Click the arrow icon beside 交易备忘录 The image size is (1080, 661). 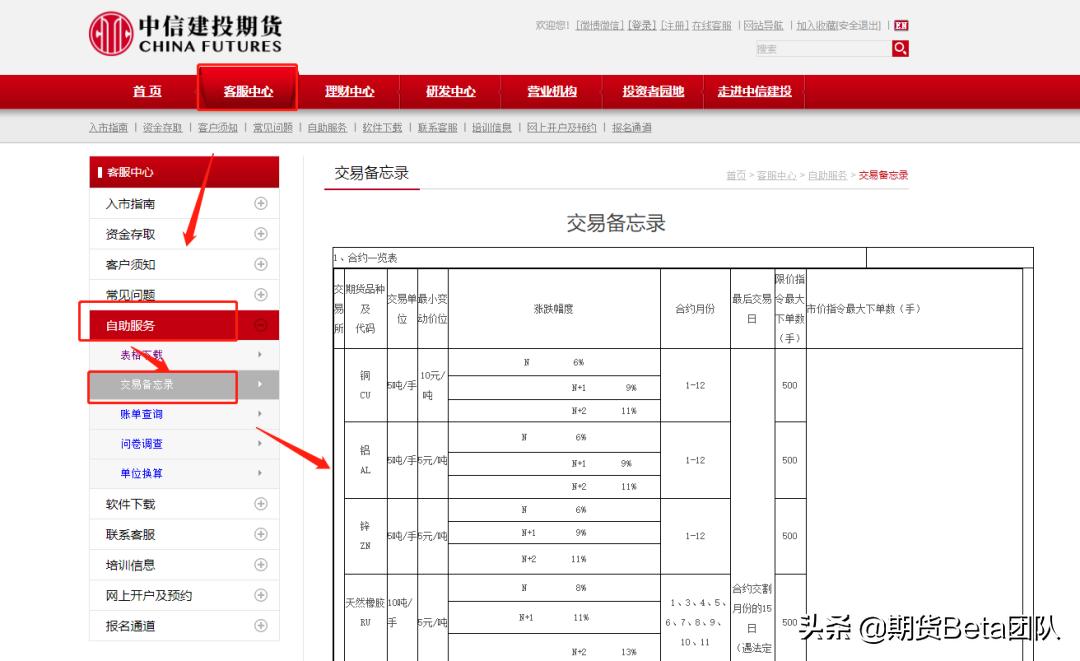click(259, 385)
